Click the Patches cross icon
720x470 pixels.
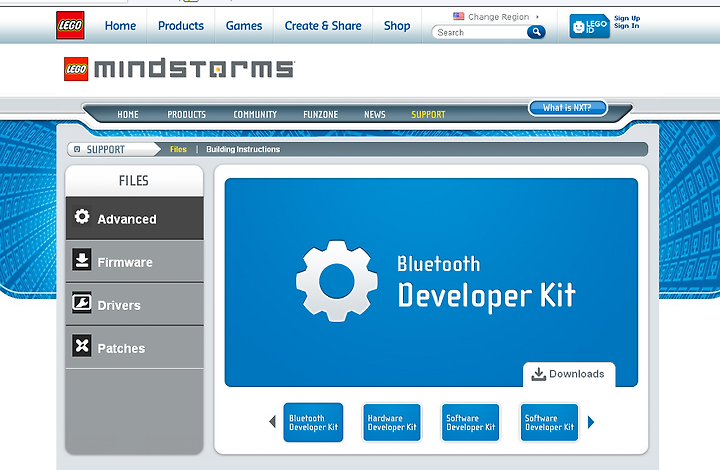pyautogui.click(x=82, y=346)
